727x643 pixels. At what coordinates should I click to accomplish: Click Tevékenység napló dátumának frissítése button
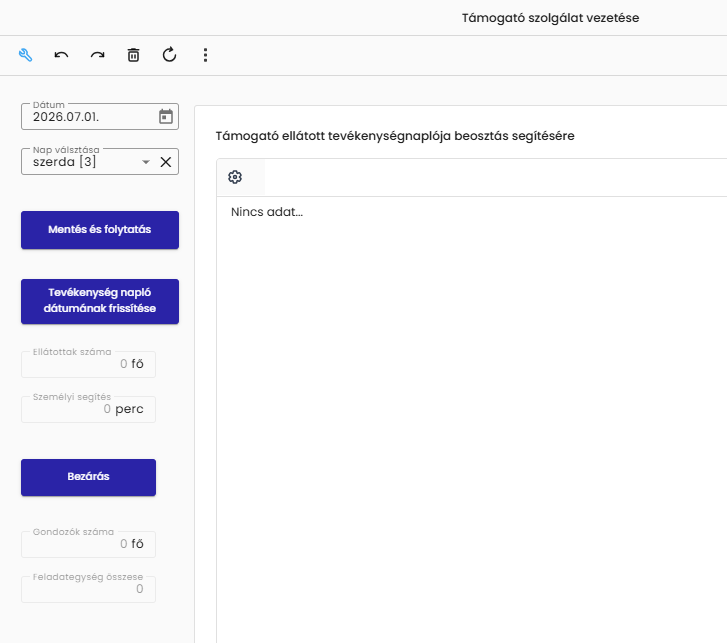pyautogui.click(x=100, y=301)
